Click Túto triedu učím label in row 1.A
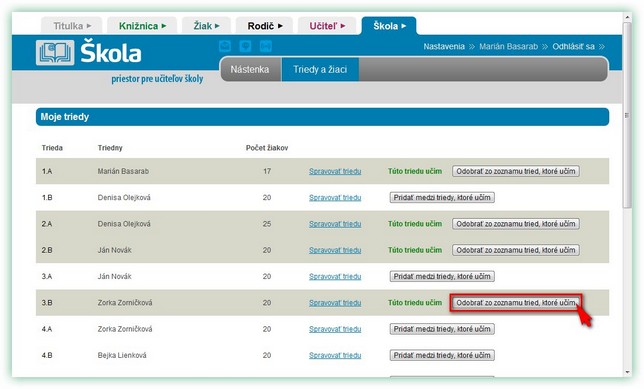 point(415,171)
